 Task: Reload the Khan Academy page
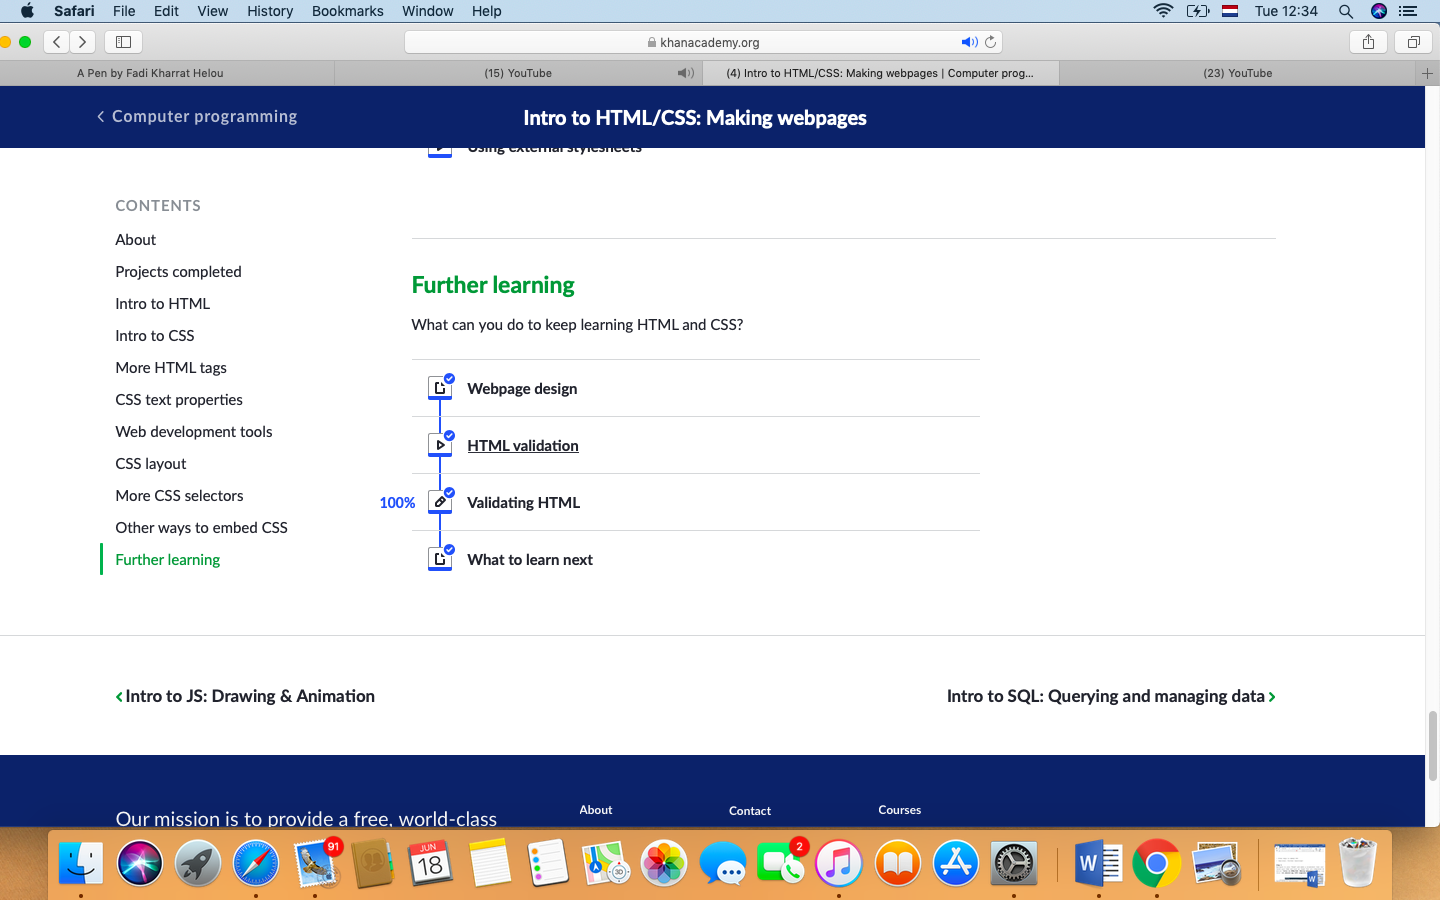click(991, 42)
